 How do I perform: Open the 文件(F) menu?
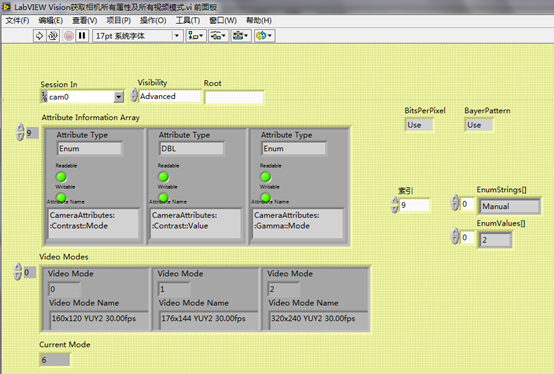coord(17,20)
